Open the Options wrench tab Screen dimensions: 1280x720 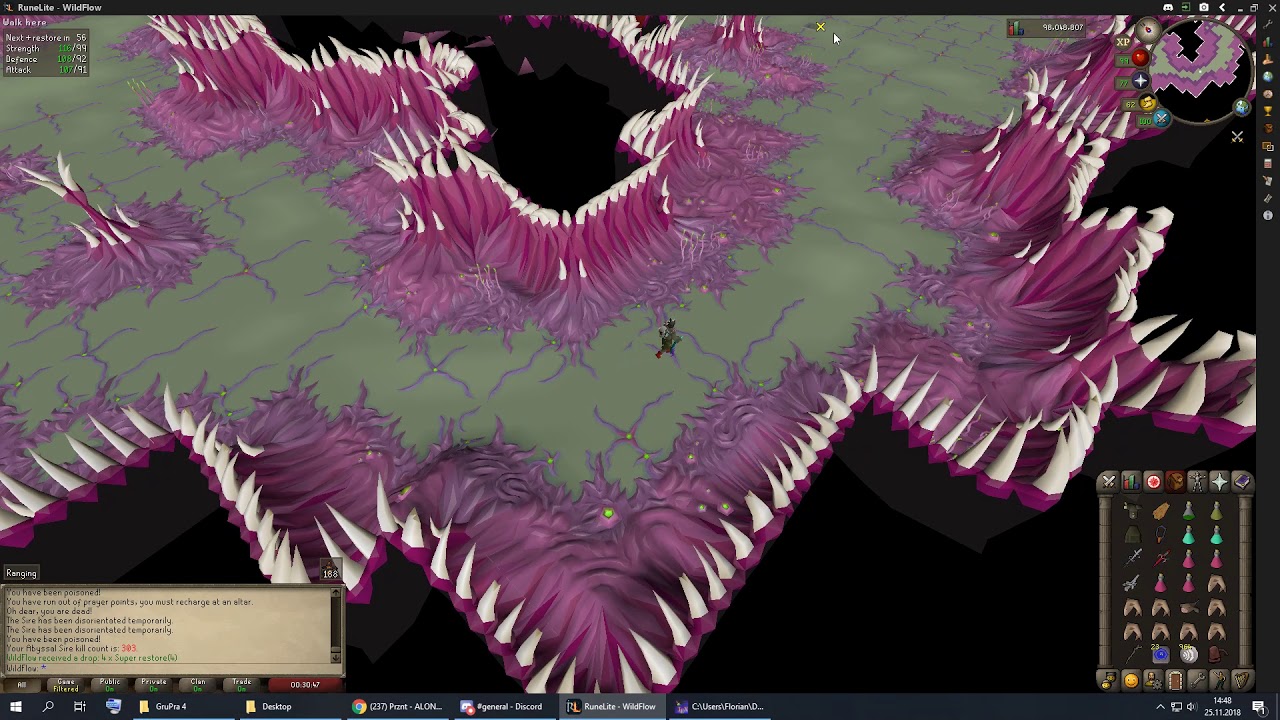click(x=1198, y=680)
